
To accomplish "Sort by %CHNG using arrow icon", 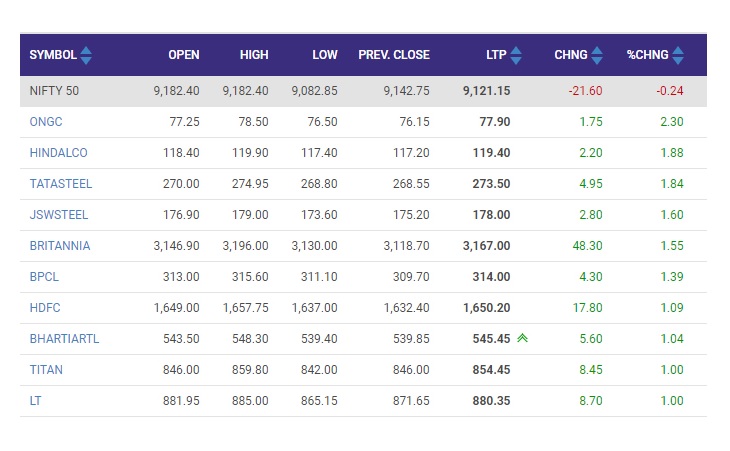I will (678, 55).
